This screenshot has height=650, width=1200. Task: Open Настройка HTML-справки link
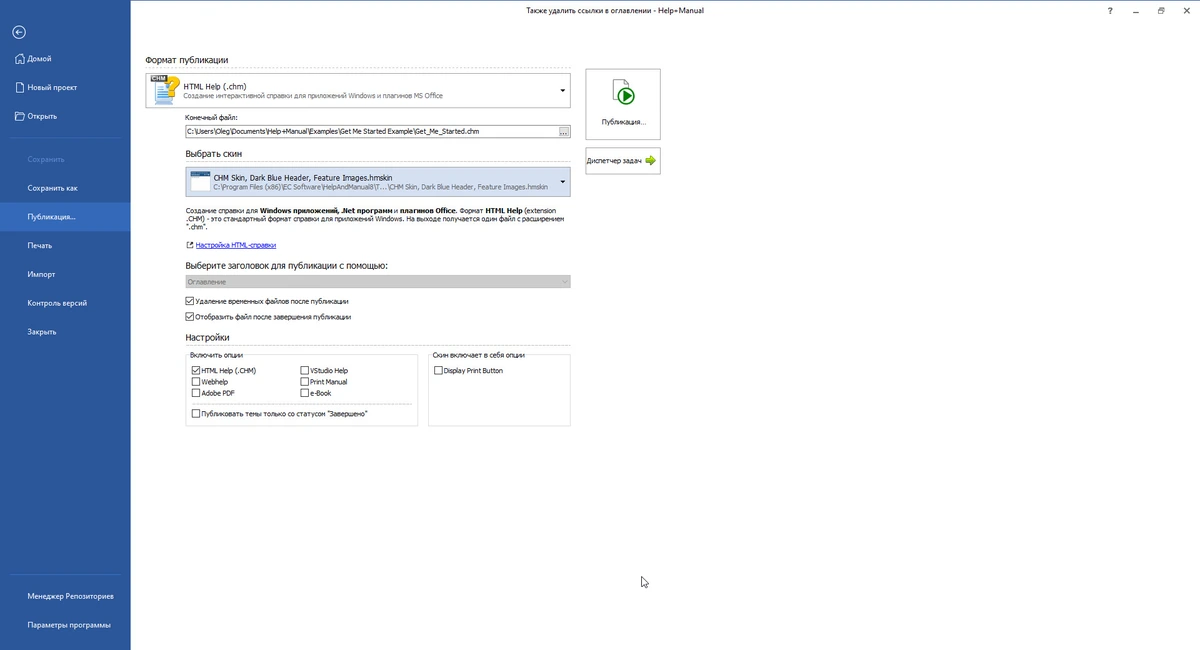236,245
